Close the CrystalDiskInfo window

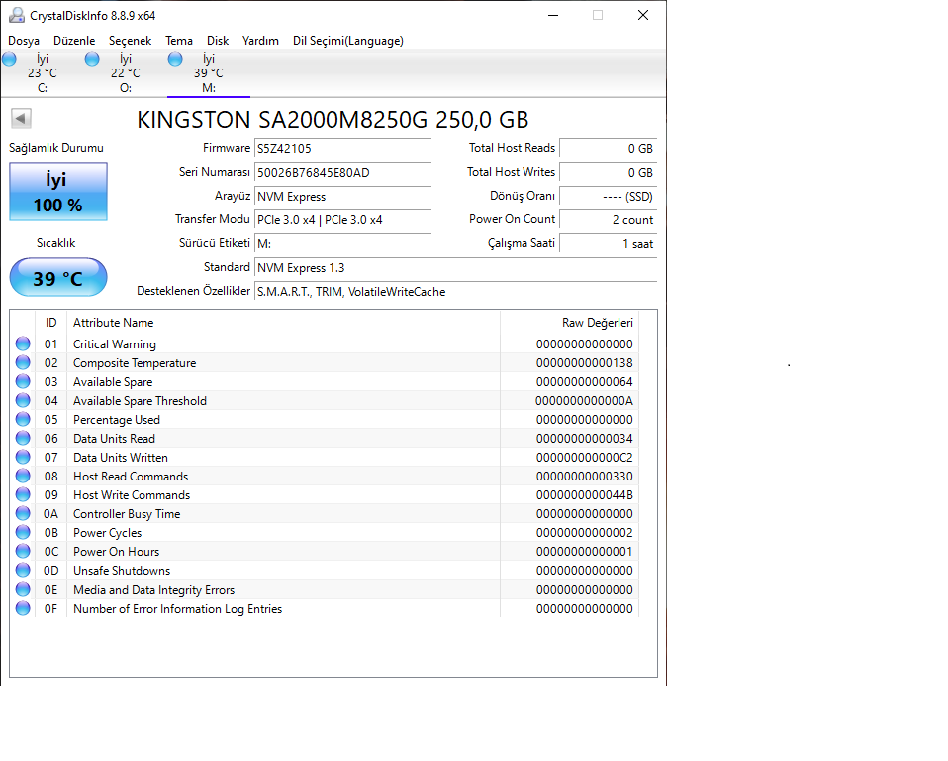coord(643,16)
